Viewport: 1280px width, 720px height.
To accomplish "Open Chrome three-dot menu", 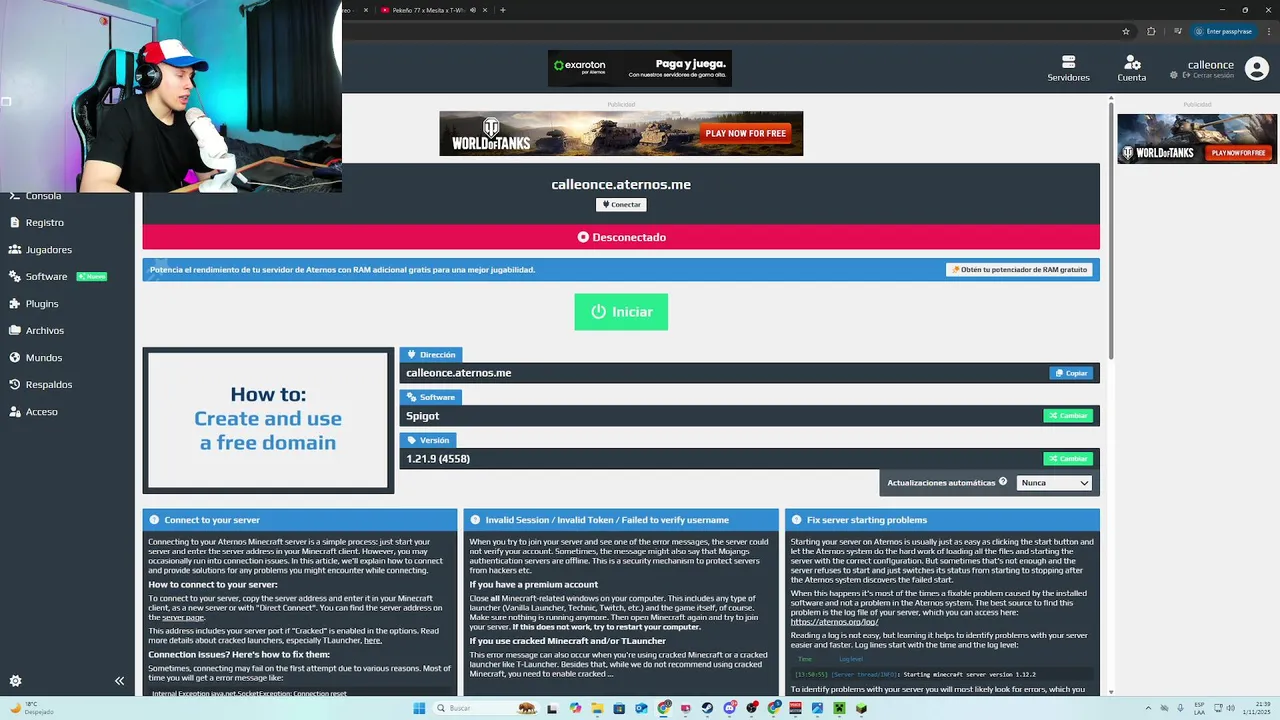I will tap(1269, 31).
